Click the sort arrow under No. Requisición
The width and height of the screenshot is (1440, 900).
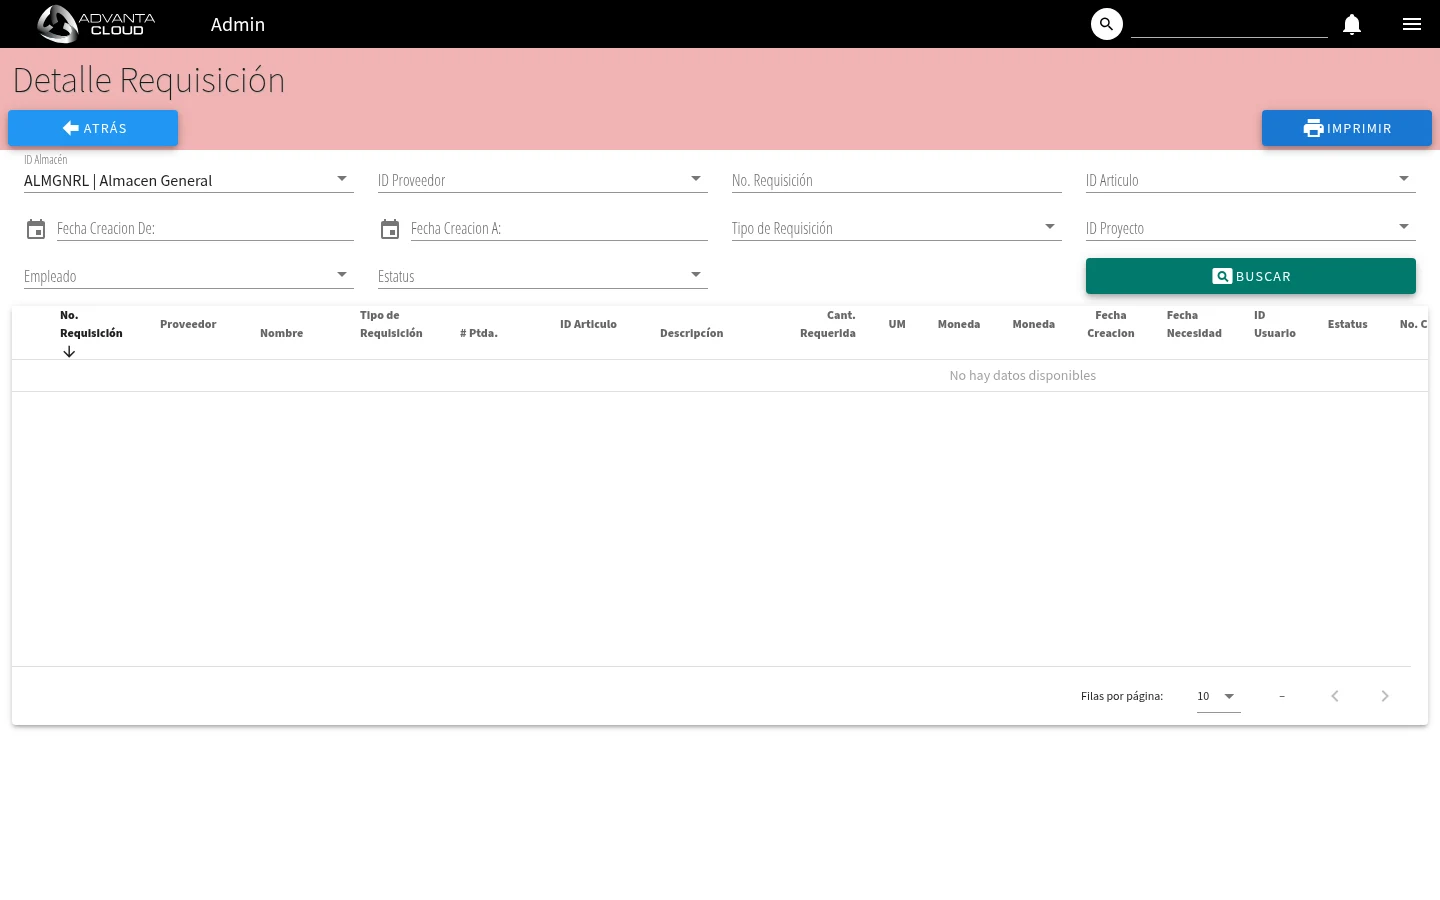(x=69, y=351)
